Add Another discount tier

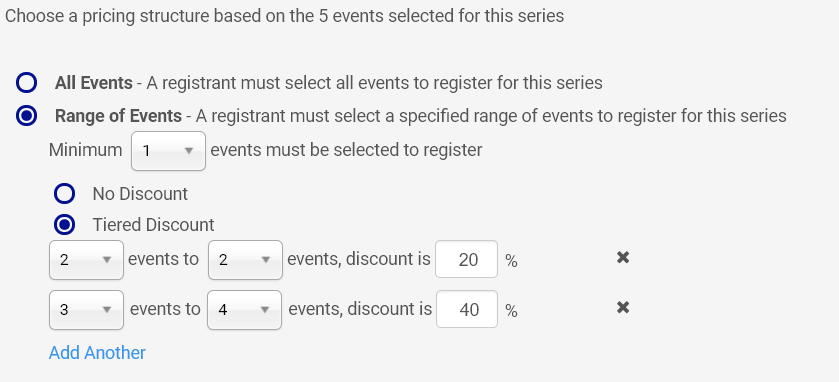(97, 353)
